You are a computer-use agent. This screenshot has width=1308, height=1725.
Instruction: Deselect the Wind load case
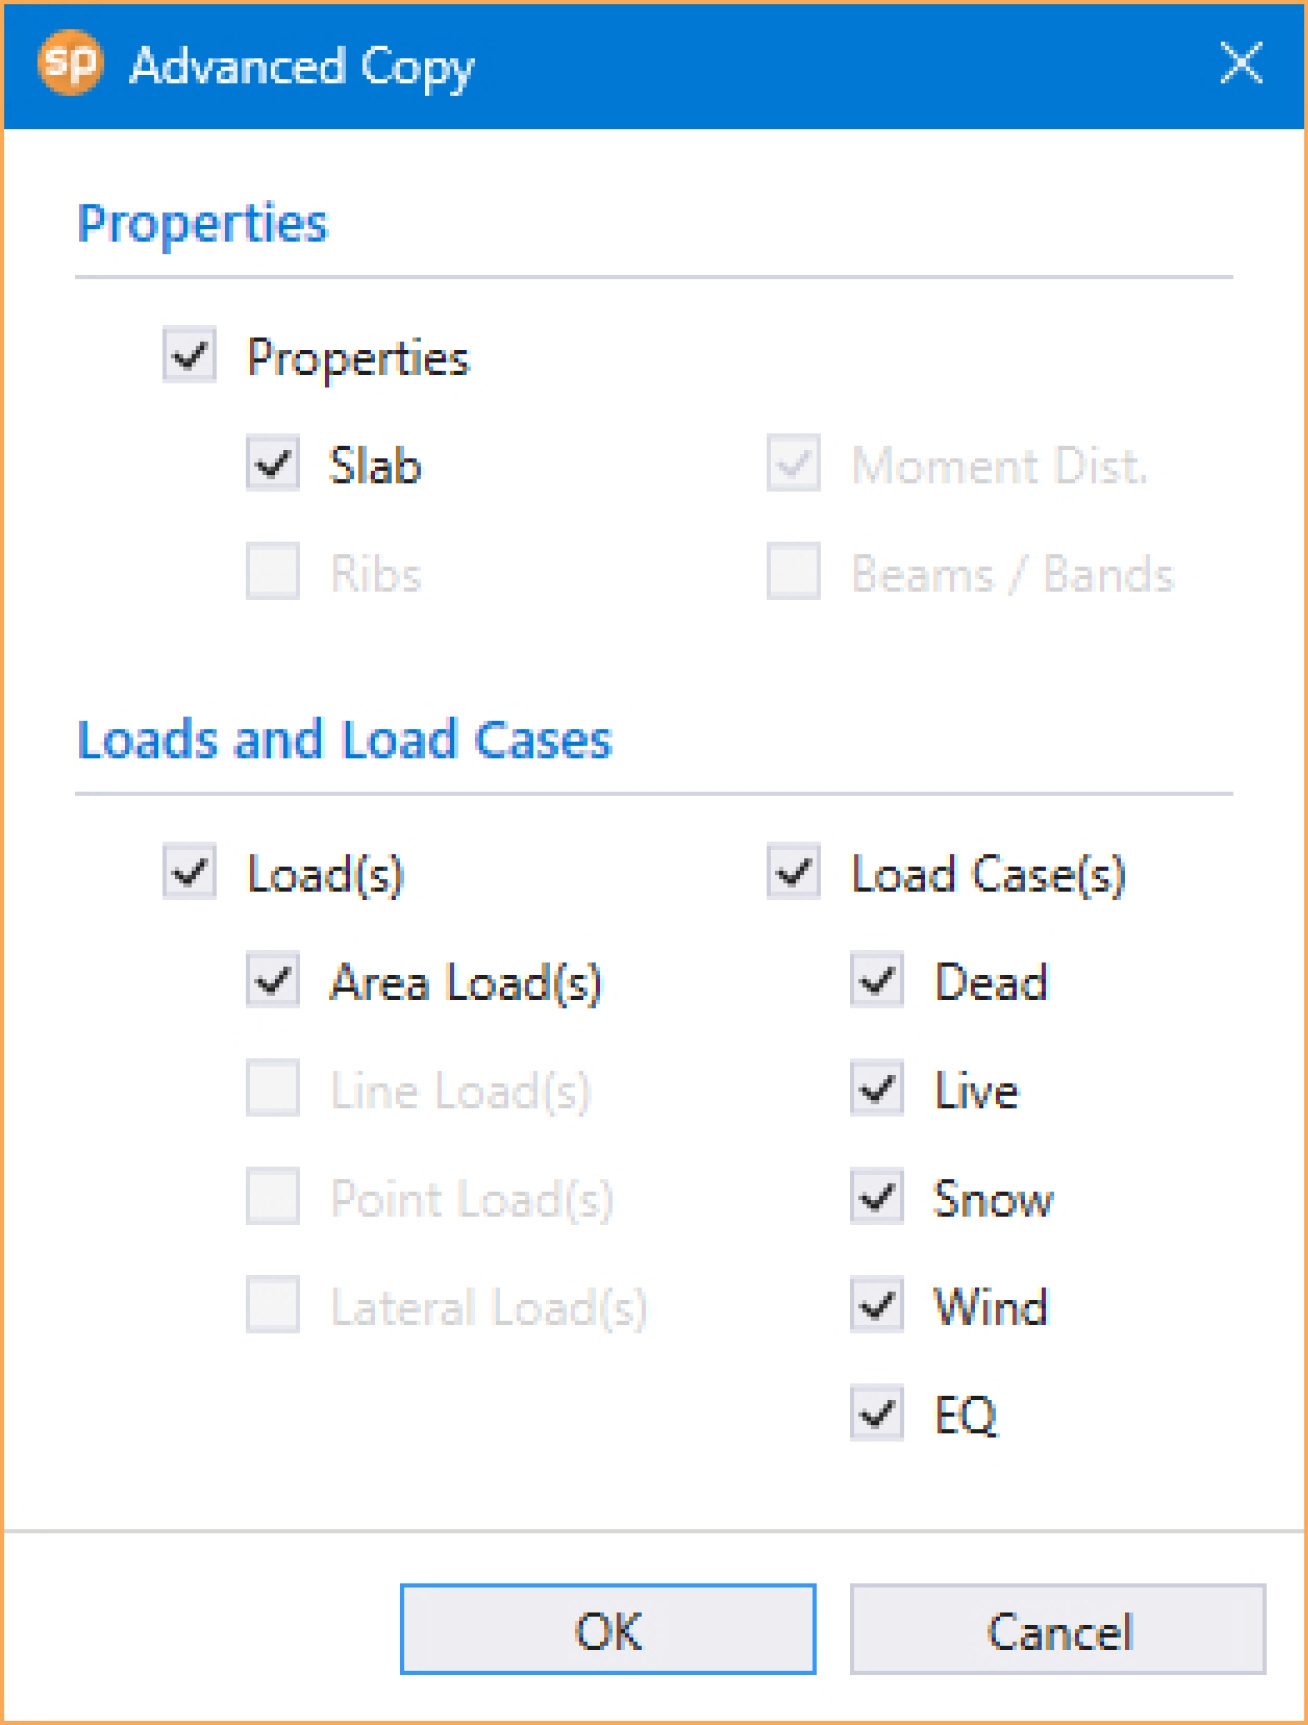pyautogui.click(x=877, y=1305)
